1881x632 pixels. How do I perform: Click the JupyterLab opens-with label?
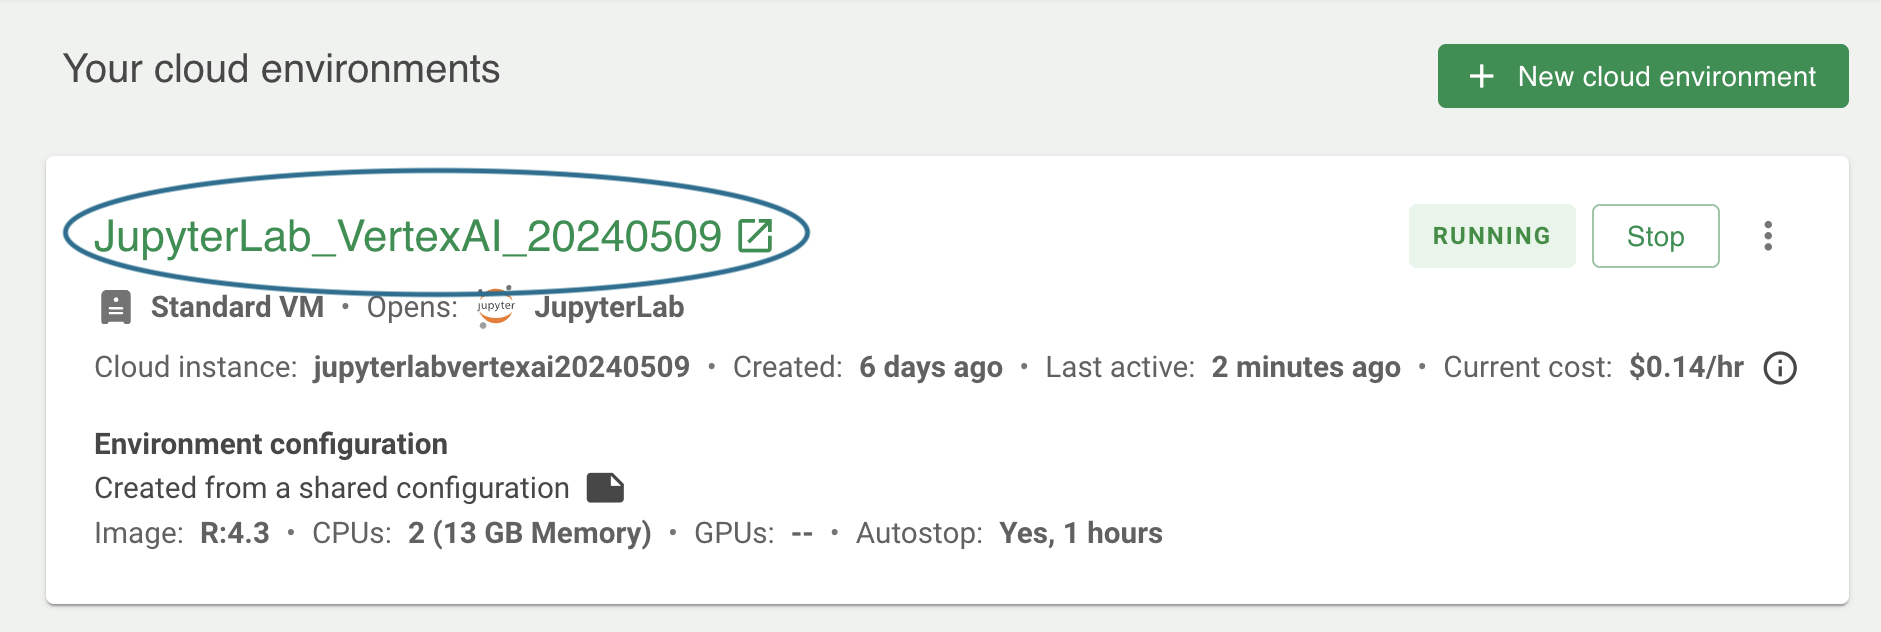(x=609, y=307)
